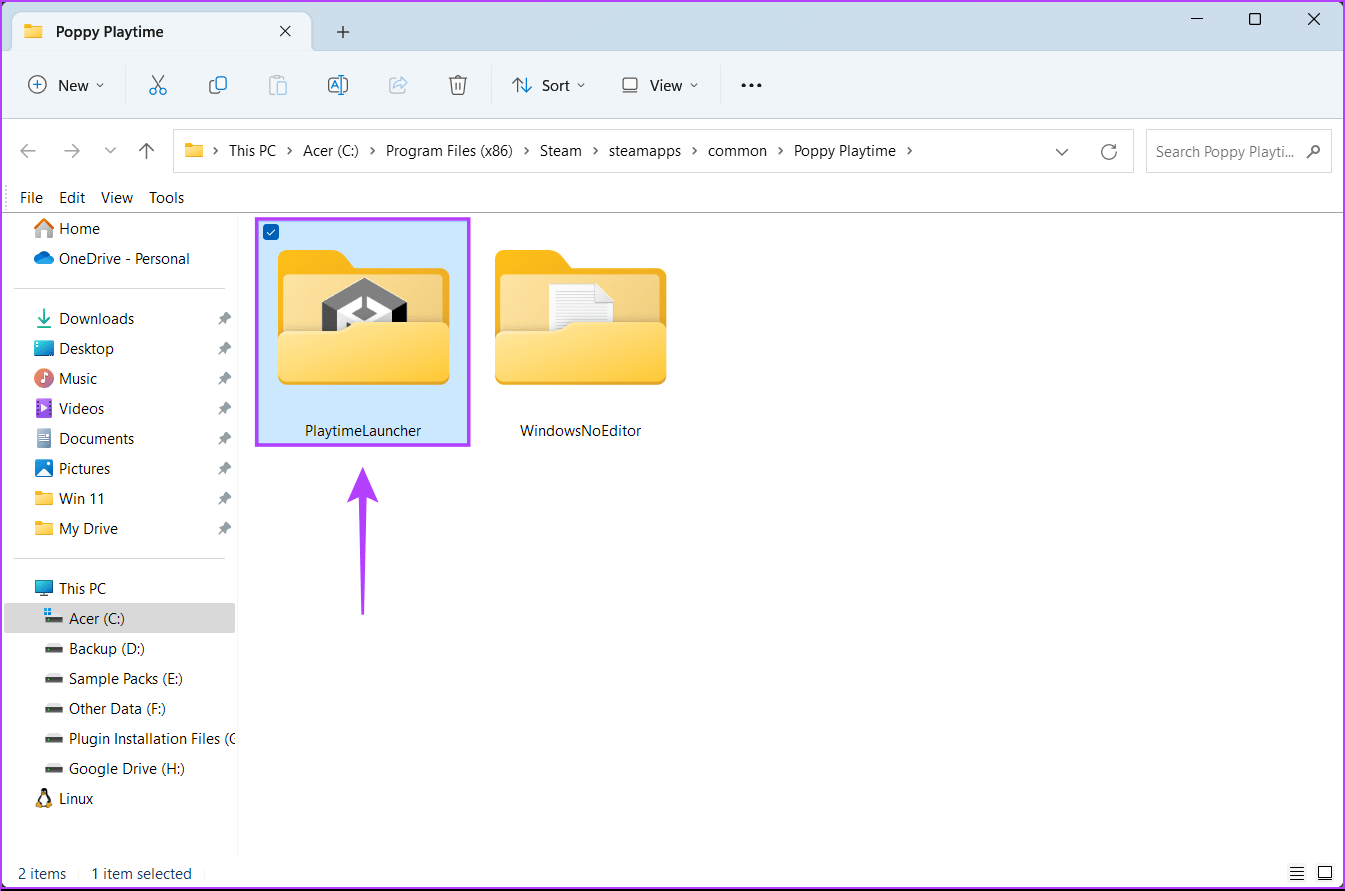Select the Poppy Playtime tab
Viewport: 1345px width, 891px height.
(x=160, y=31)
